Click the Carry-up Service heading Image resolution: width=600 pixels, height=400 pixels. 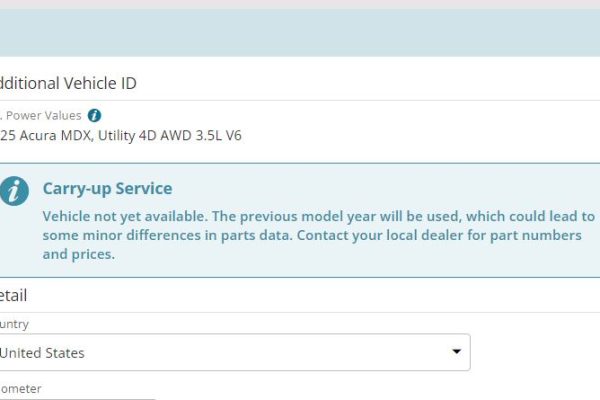pyautogui.click(x=107, y=188)
